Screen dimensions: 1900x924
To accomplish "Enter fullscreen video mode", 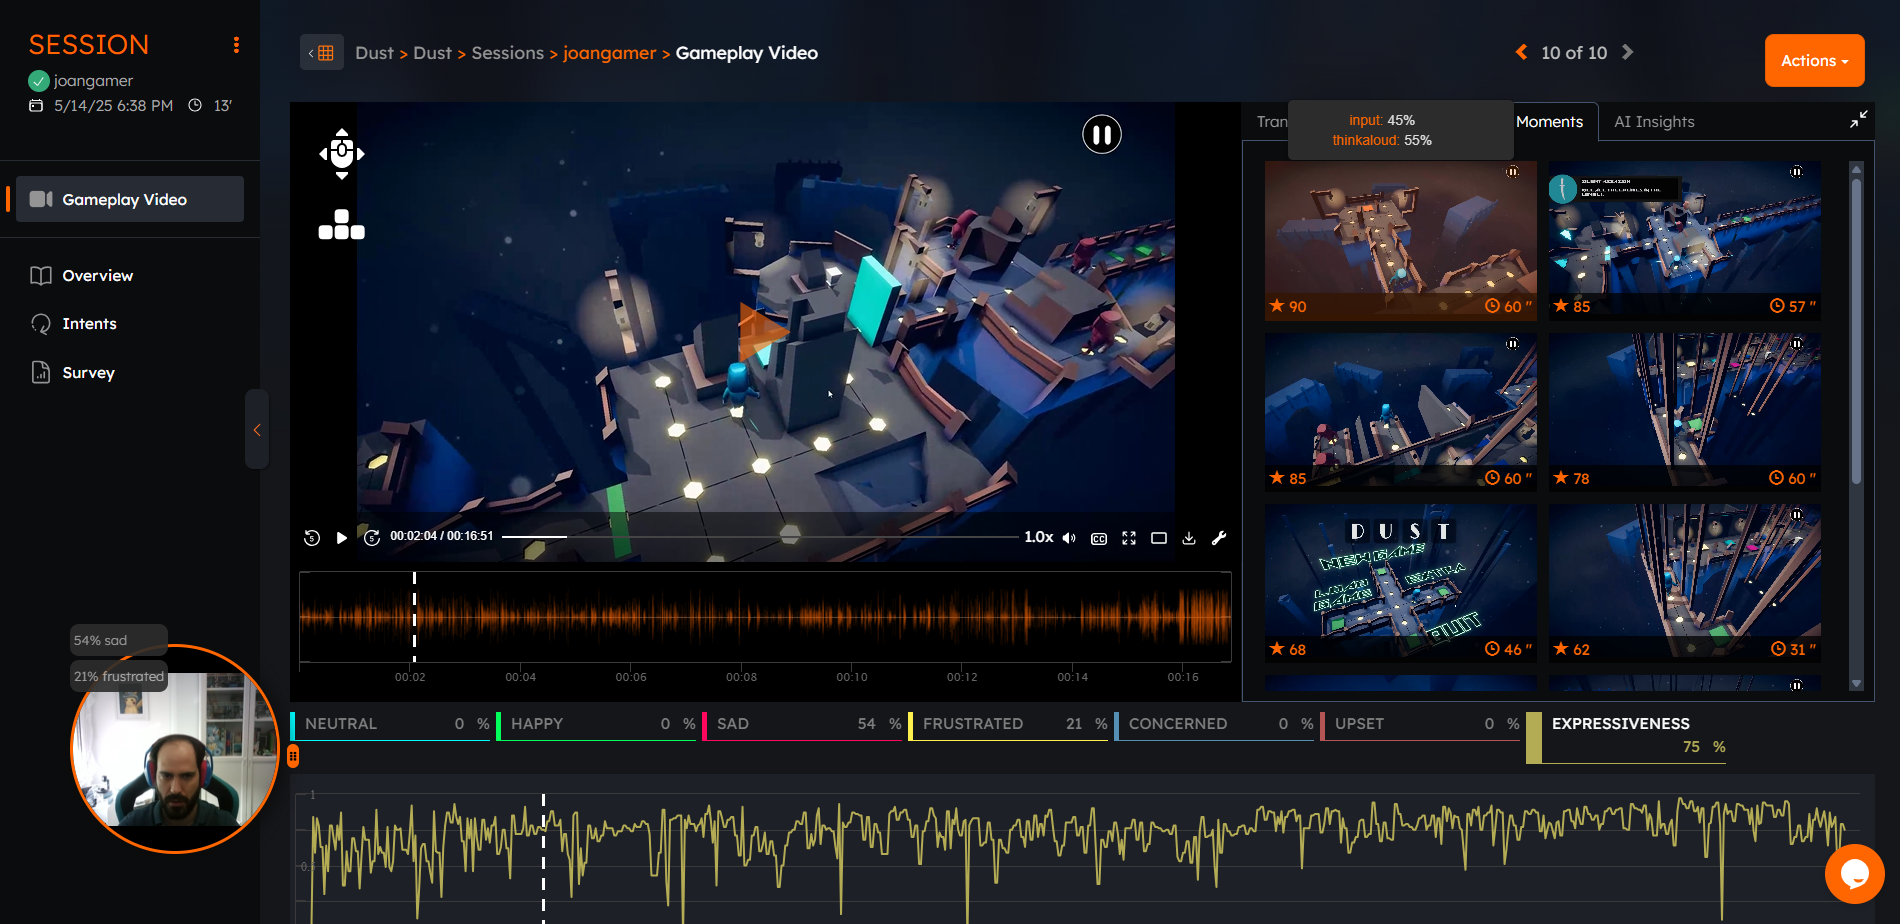I will coord(1129,538).
